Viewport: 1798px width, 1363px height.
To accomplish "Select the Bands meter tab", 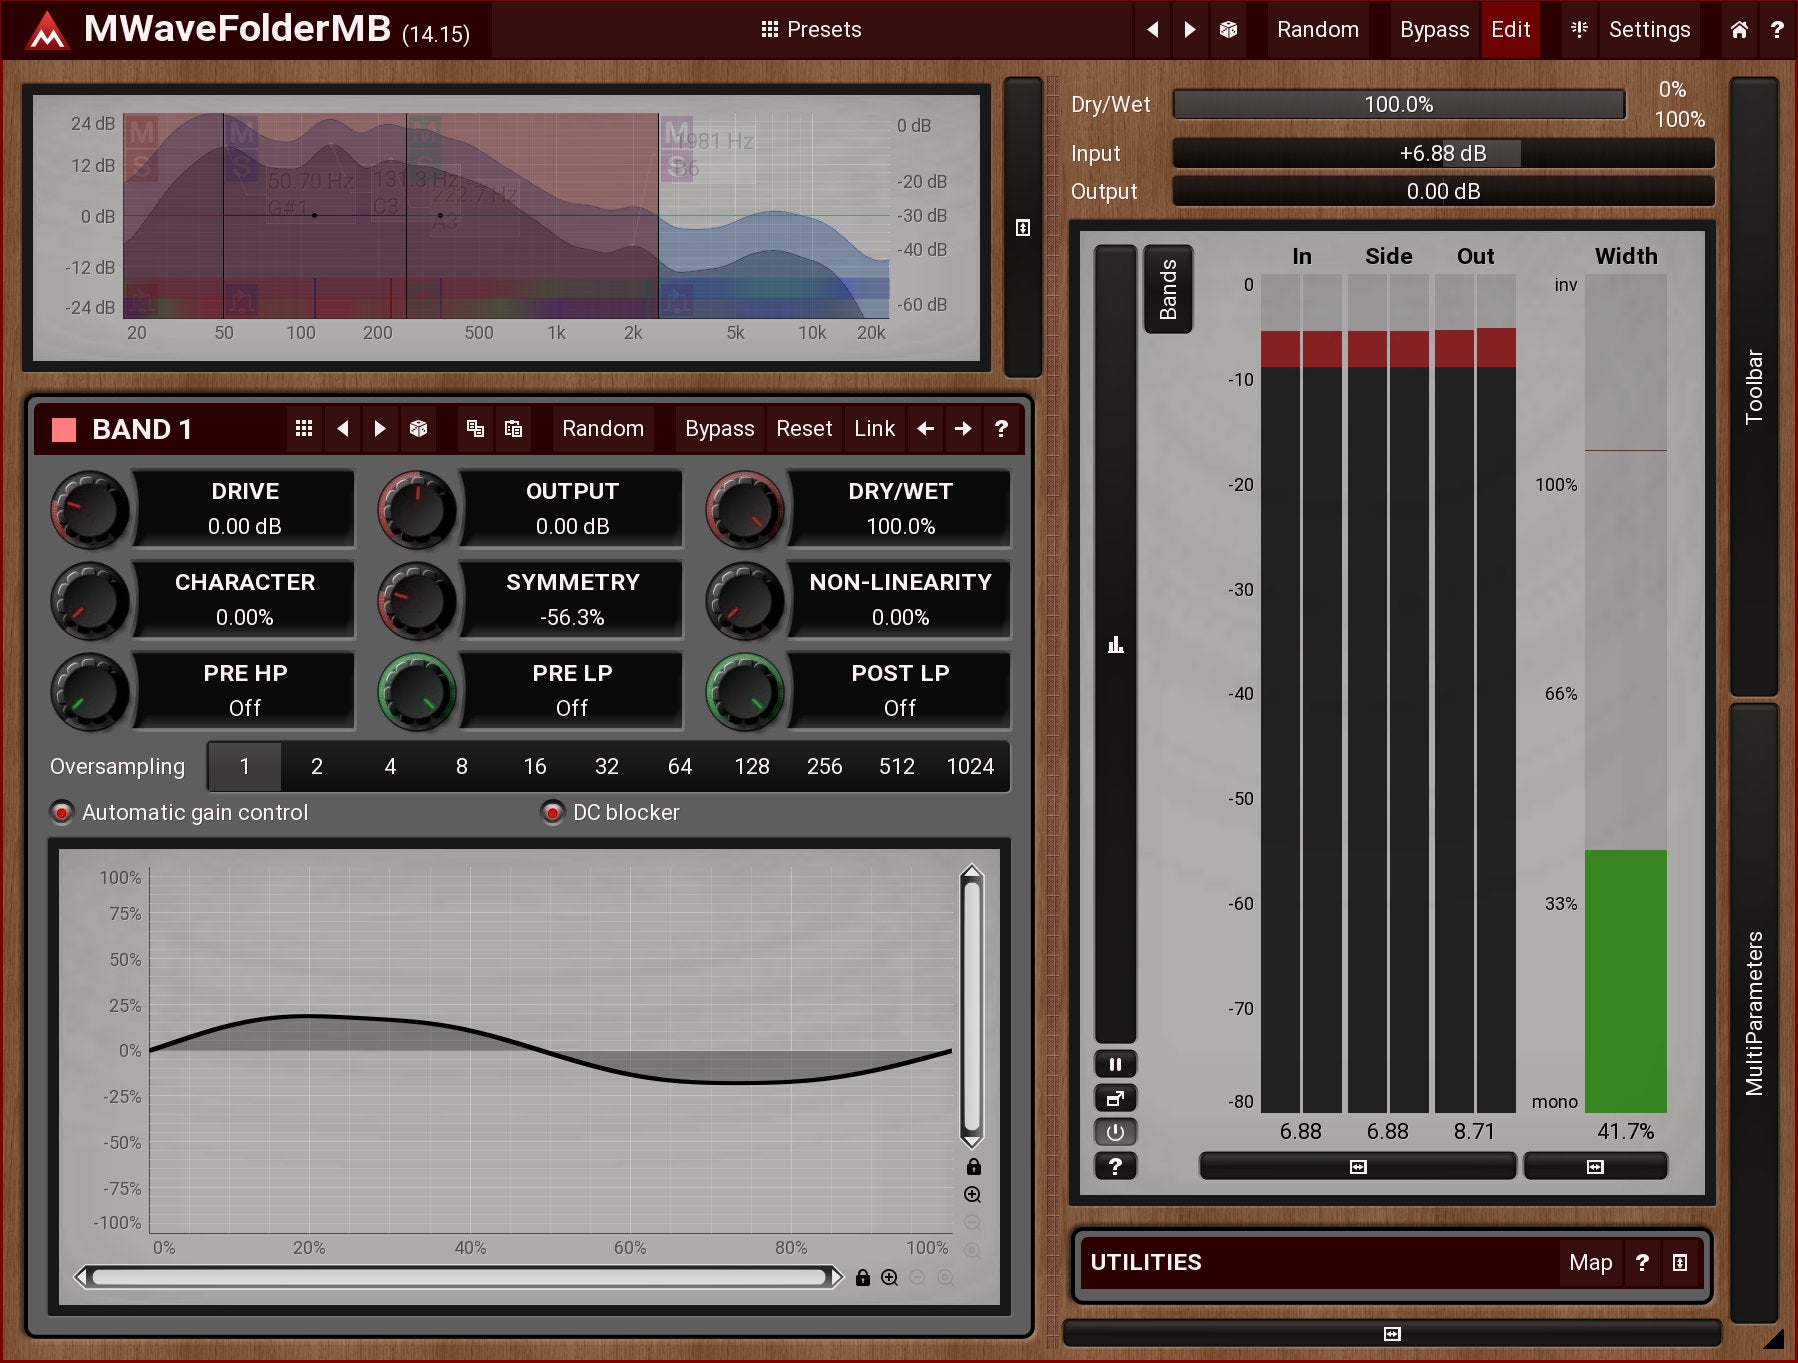I will click(x=1167, y=289).
